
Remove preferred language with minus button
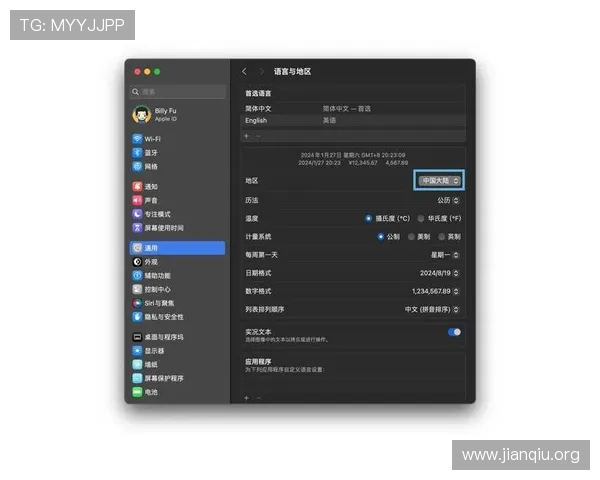[x=258, y=136]
